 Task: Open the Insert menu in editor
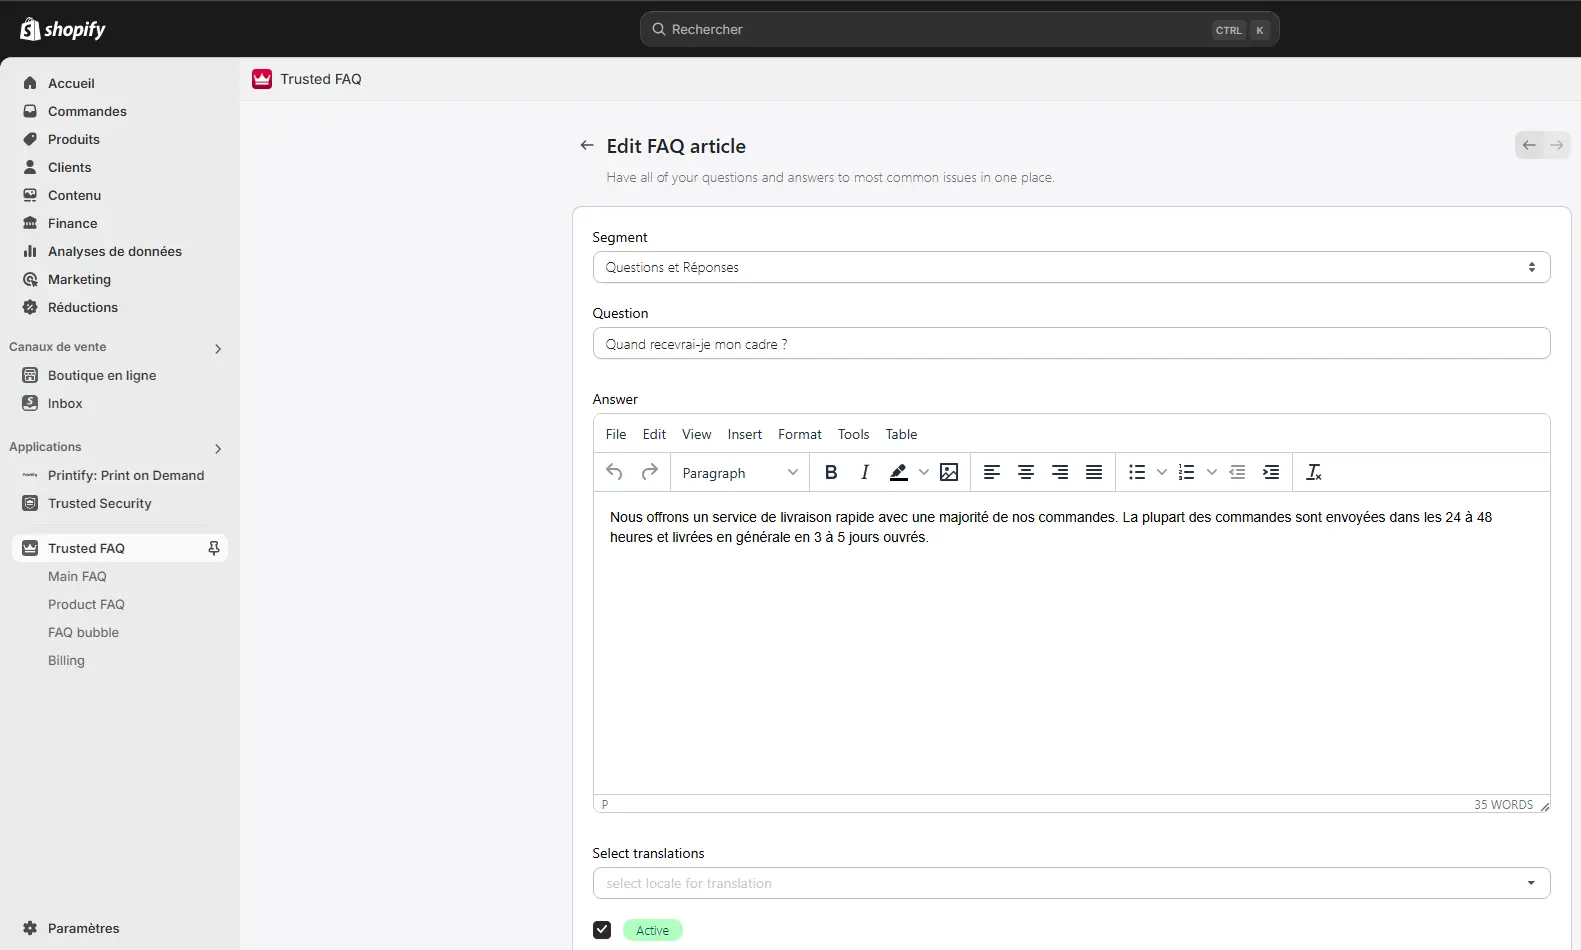coord(744,434)
